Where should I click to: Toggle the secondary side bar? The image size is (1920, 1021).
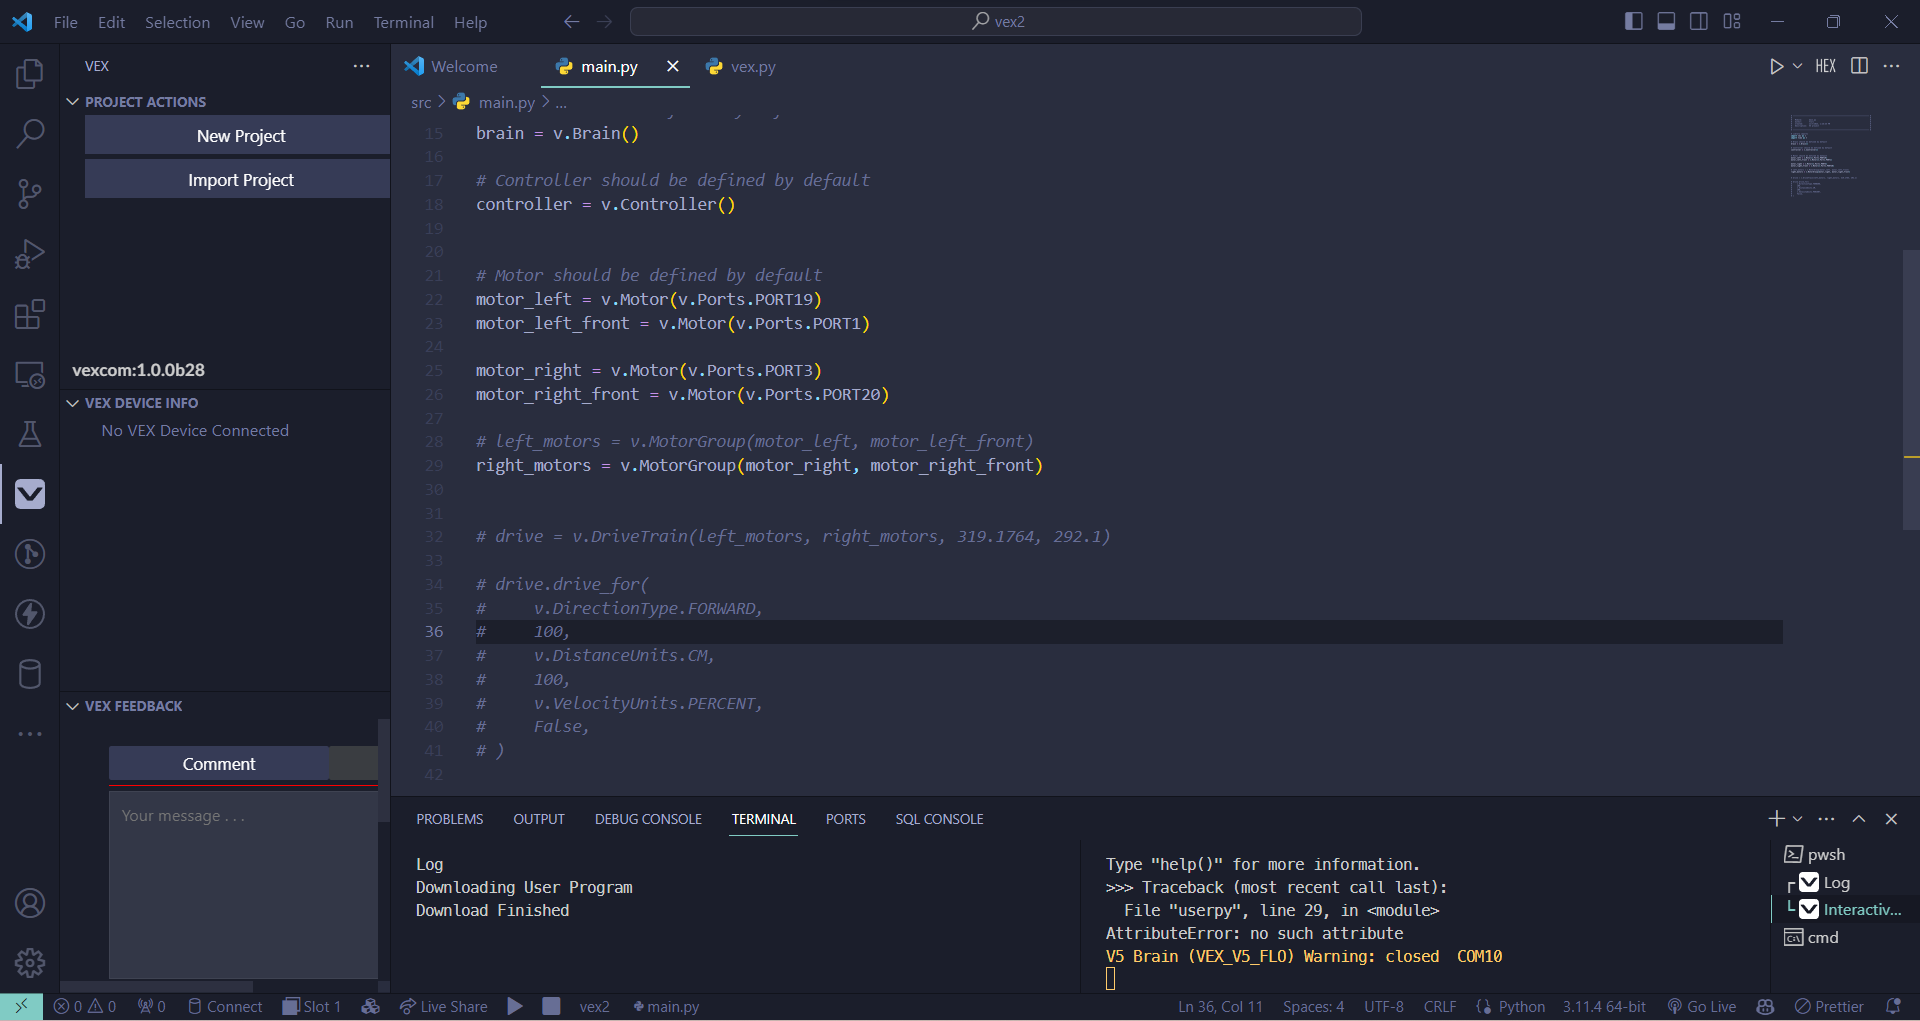1699,21
